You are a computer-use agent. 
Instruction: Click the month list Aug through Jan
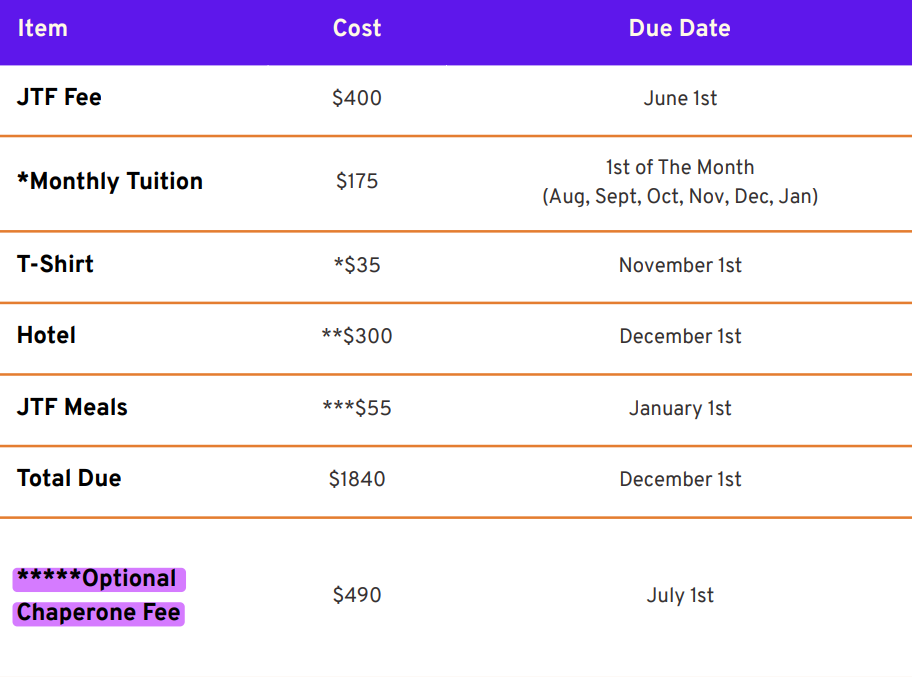(680, 196)
